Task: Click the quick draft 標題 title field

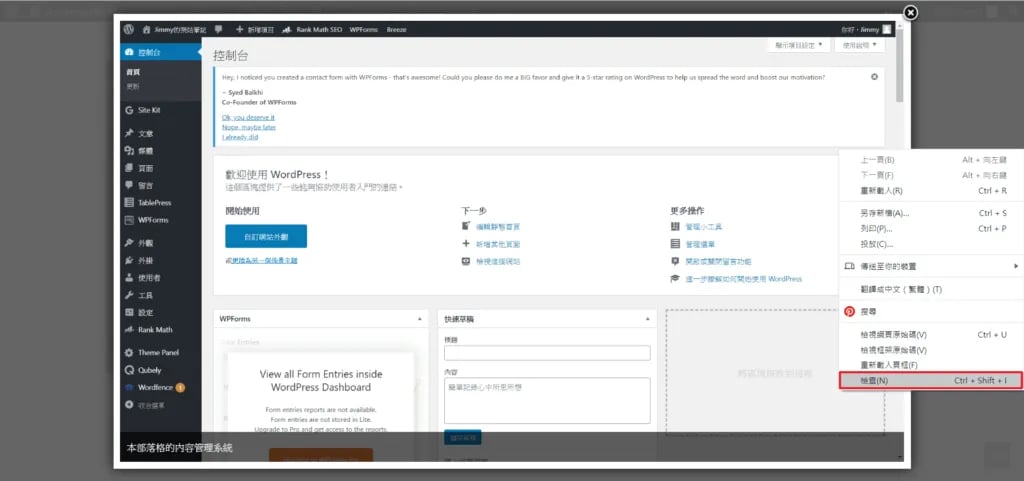Action: click(x=547, y=353)
